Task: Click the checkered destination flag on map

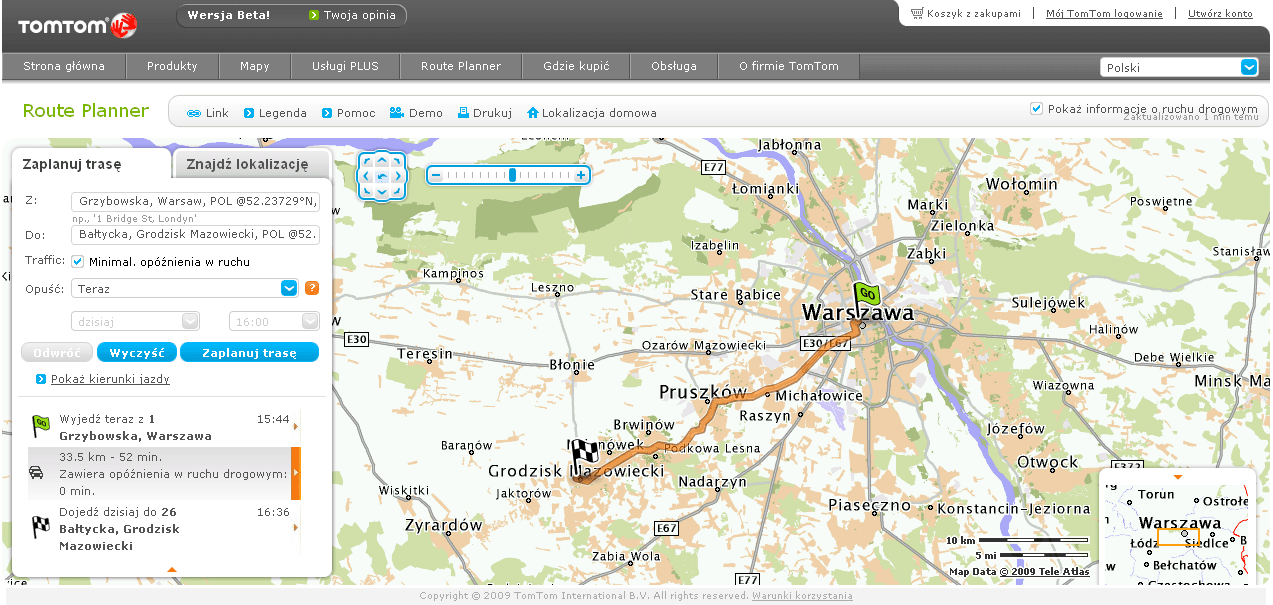Action: coord(583,456)
